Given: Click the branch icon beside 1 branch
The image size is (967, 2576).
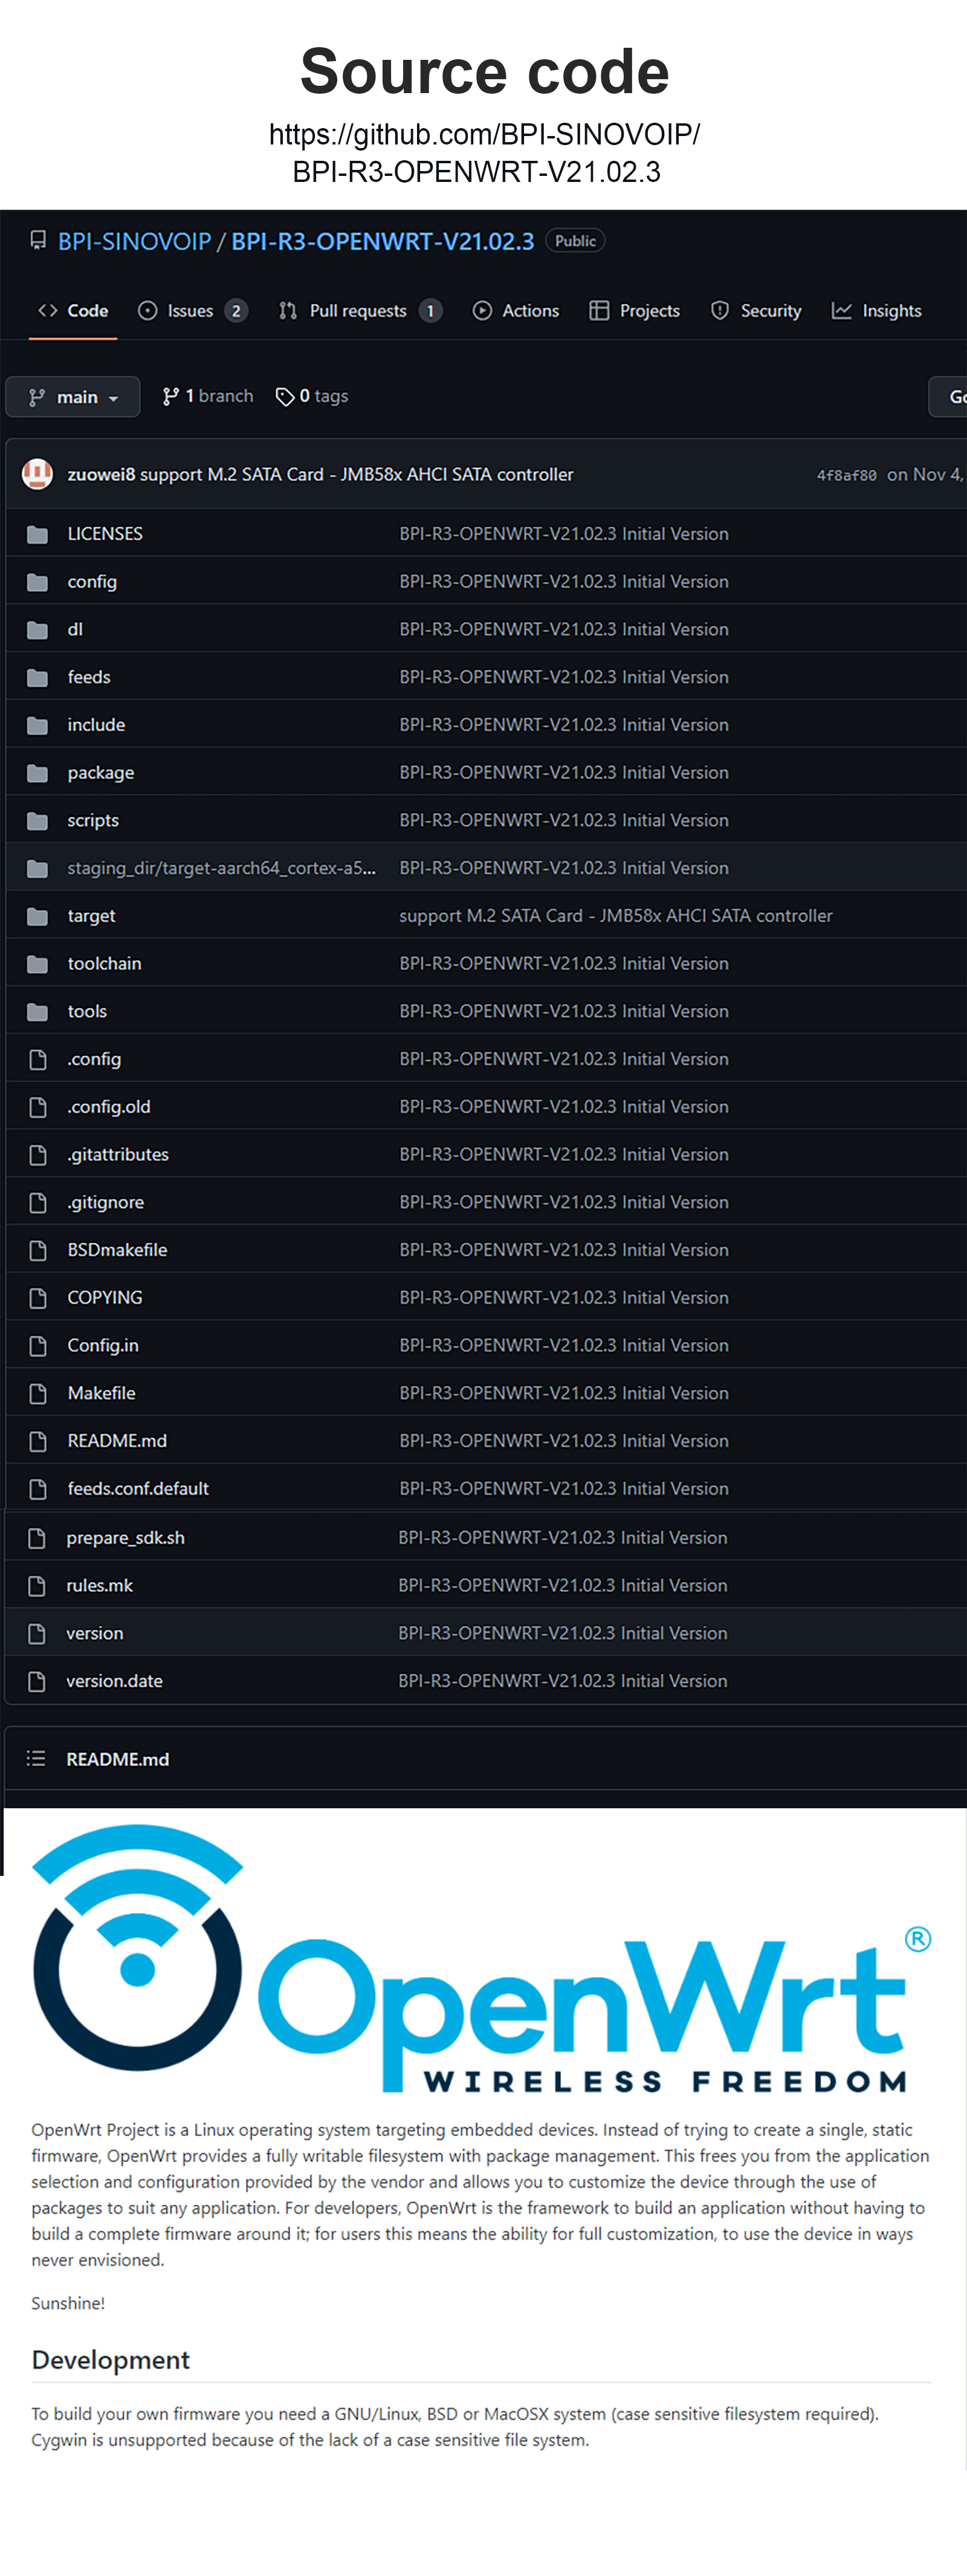Looking at the screenshot, I should pos(171,397).
